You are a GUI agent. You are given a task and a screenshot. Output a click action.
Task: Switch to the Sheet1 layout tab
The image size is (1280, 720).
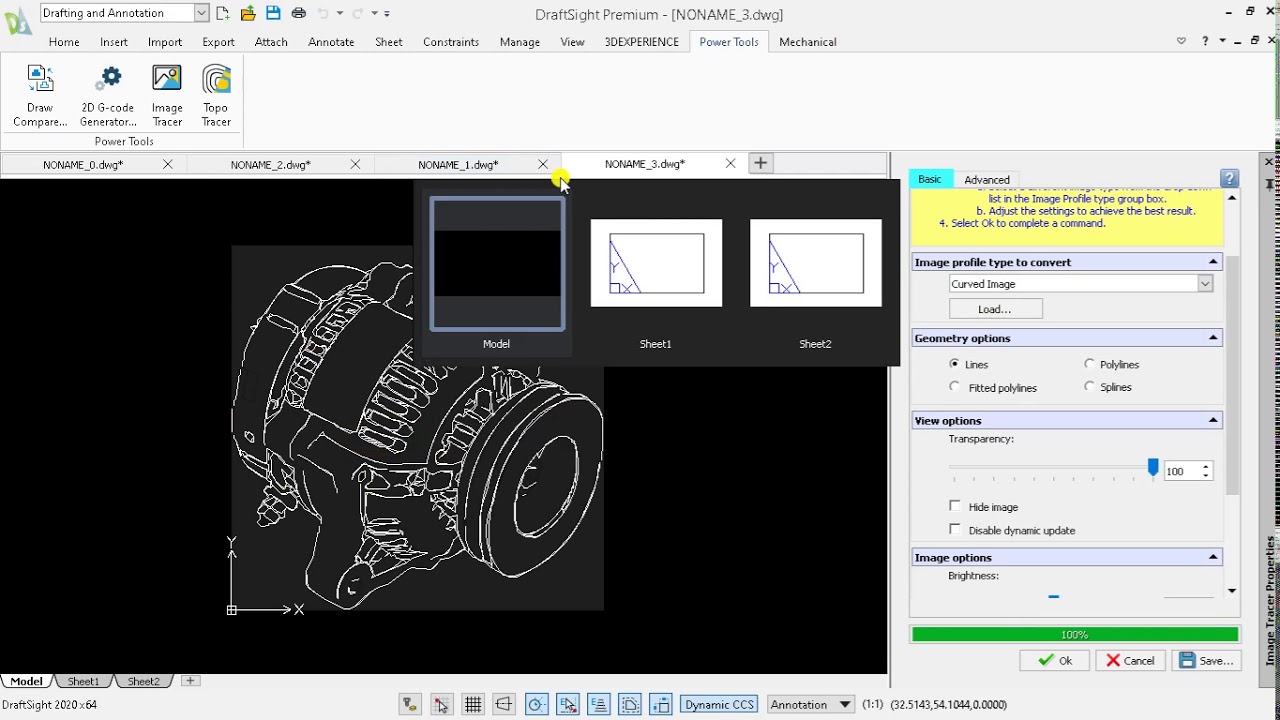84,681
